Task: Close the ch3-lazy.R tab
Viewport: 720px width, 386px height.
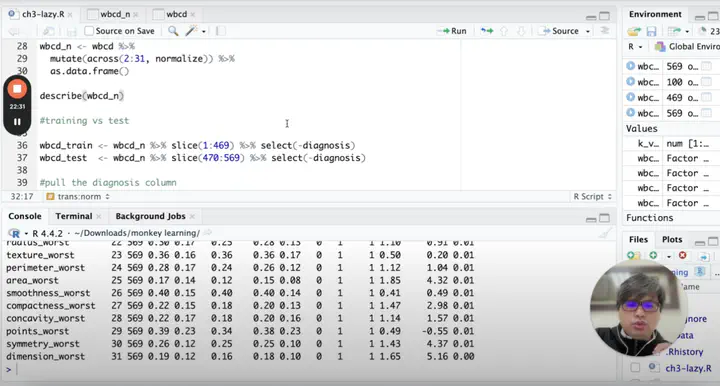Action: [70, 15]
